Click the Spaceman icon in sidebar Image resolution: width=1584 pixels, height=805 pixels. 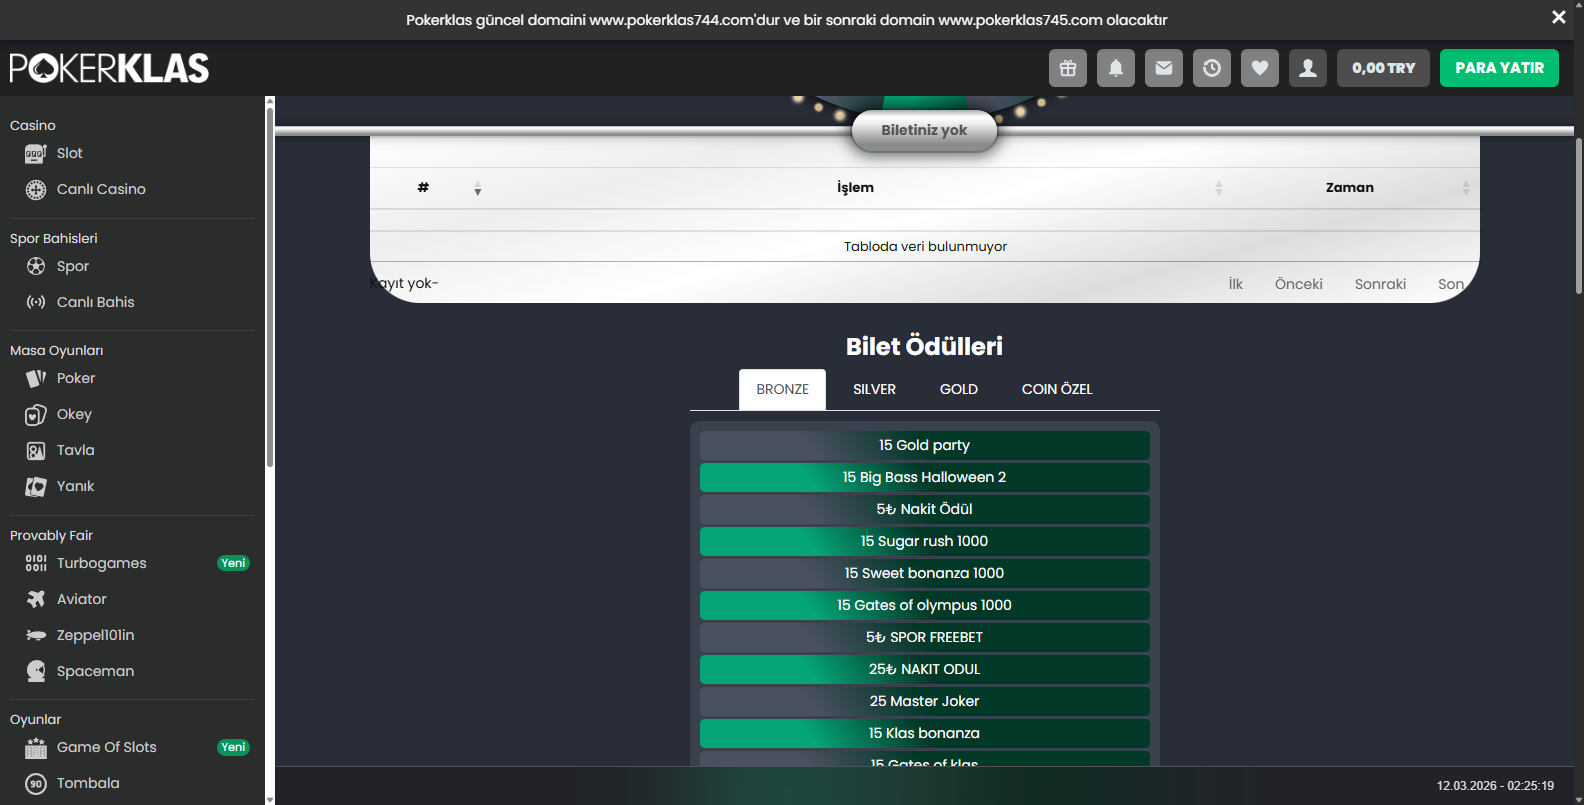click(x=36, y=671)
